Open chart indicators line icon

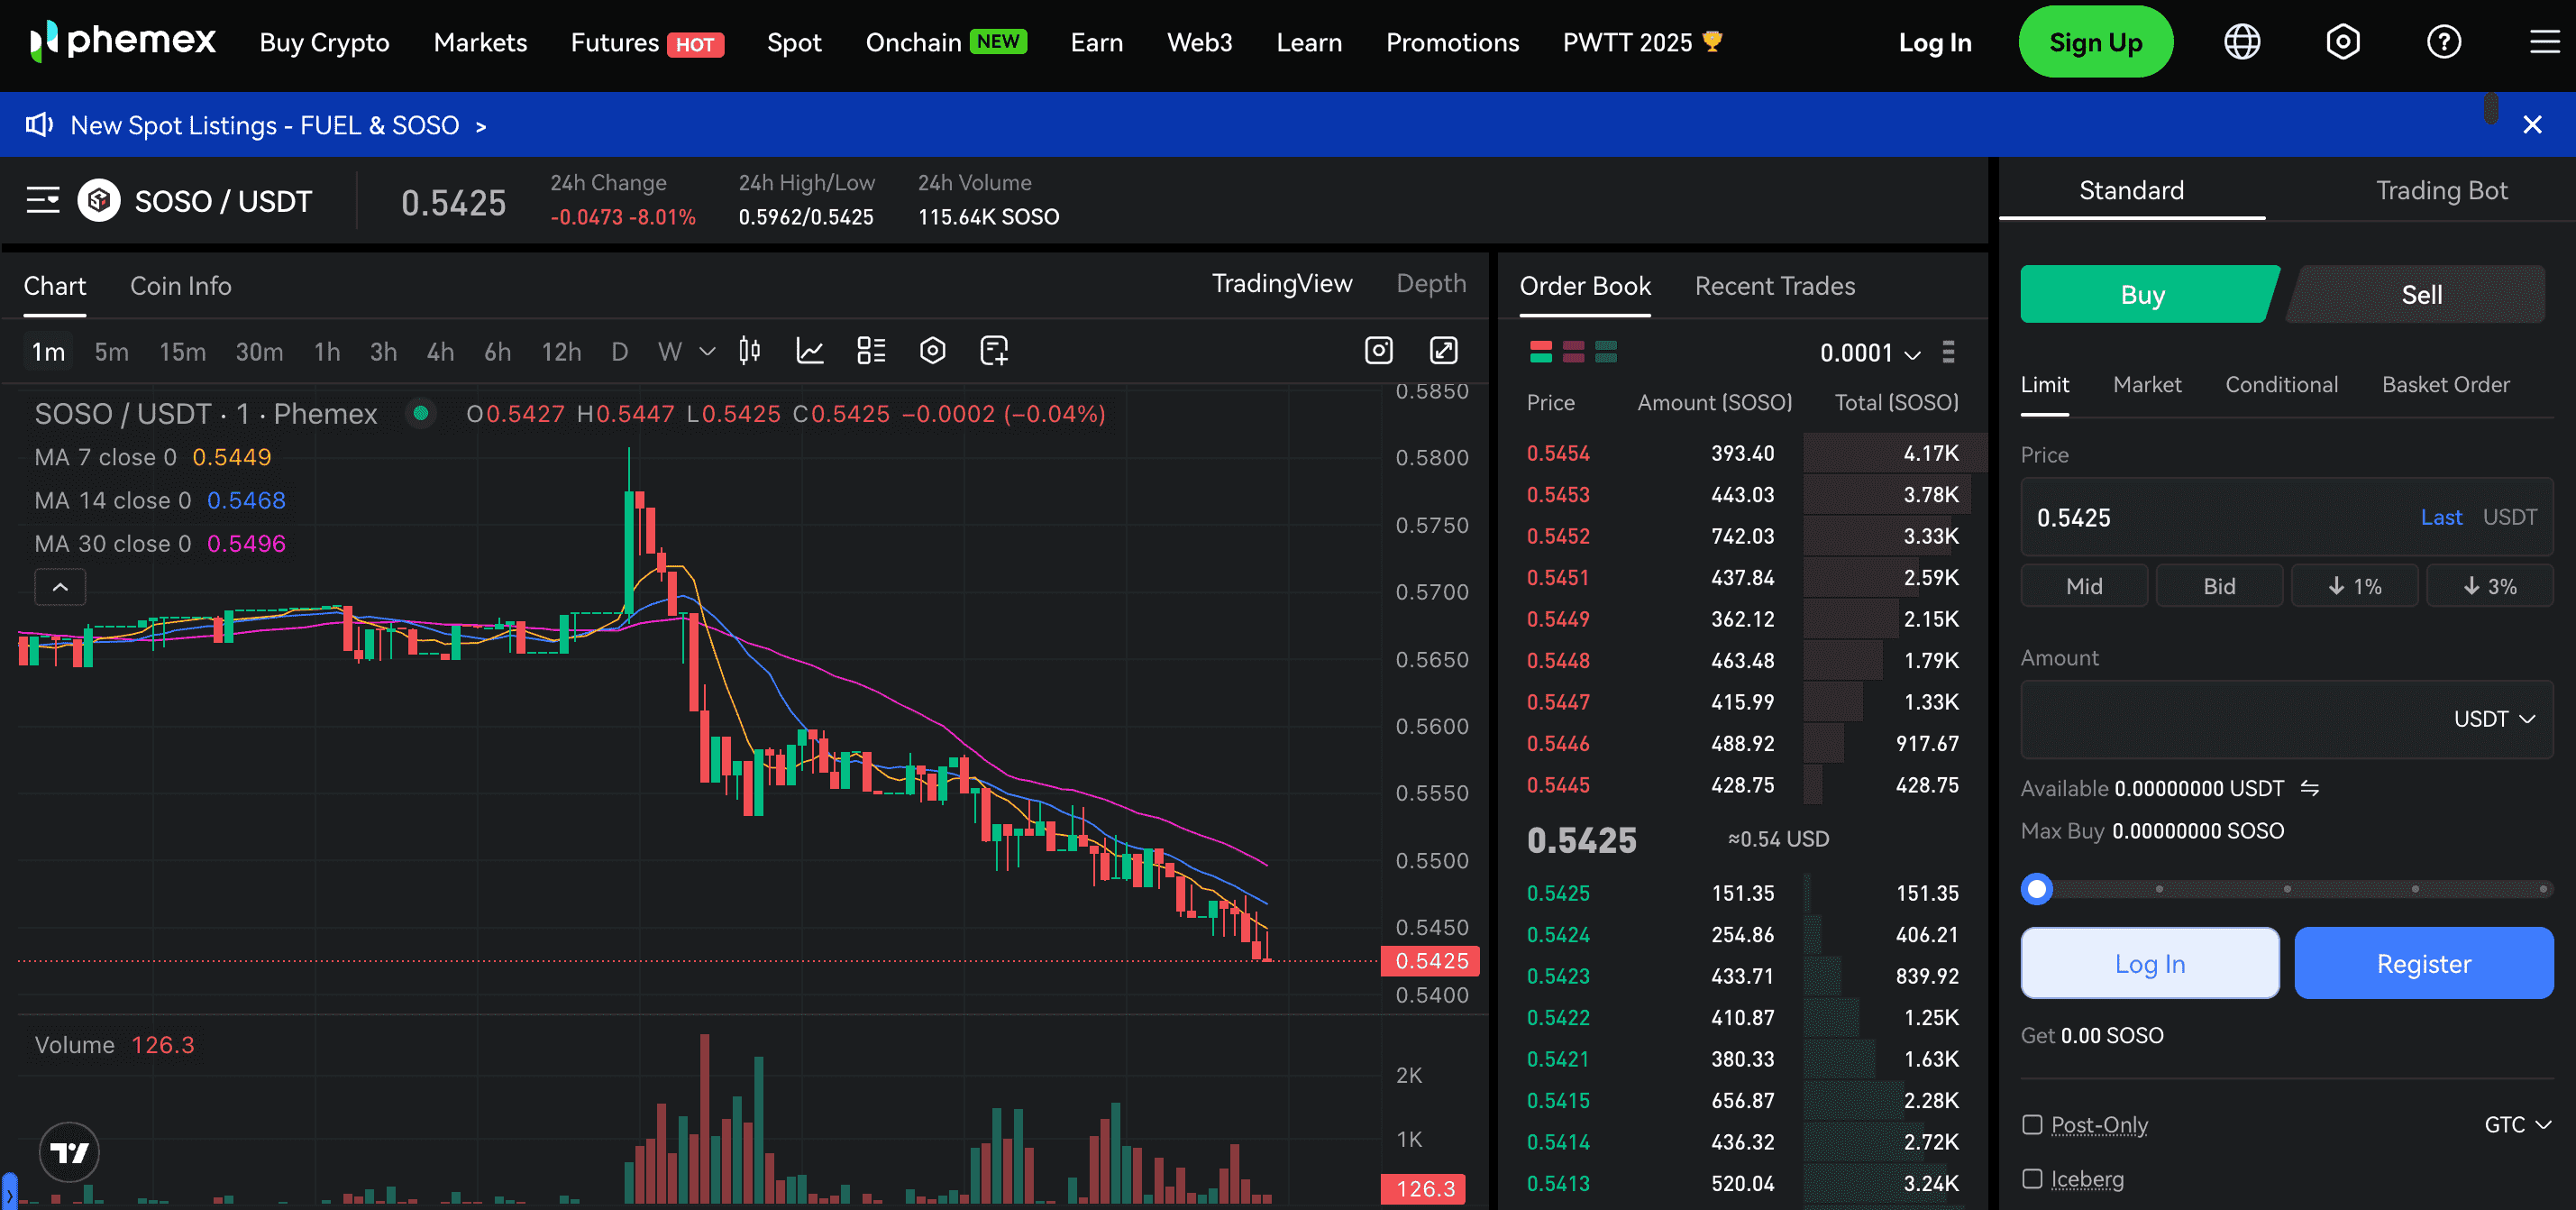809,351
